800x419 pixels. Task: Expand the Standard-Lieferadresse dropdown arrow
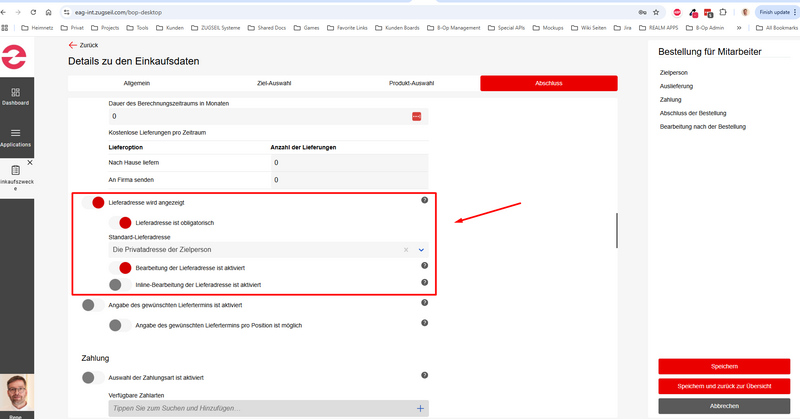(x=421, y=249)
